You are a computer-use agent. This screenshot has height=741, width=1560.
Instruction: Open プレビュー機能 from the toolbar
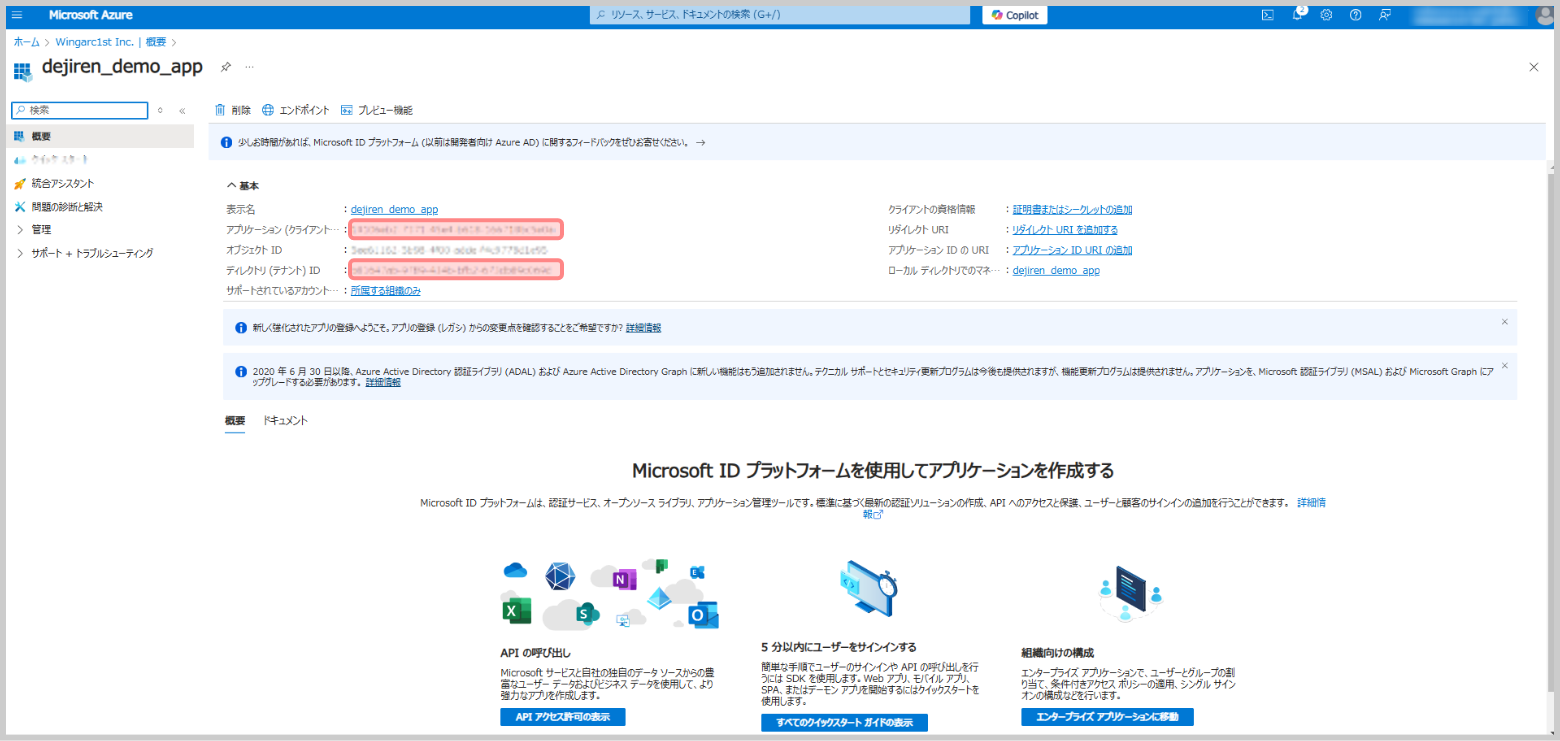376,110
